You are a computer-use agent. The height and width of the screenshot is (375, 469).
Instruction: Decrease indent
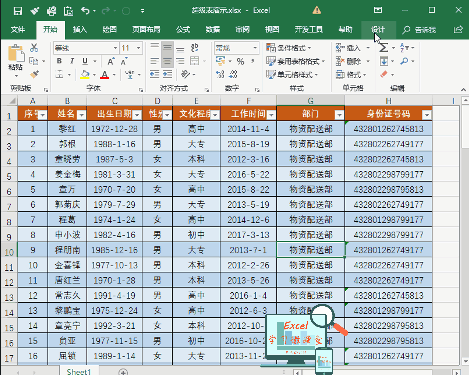click(154, 74)
